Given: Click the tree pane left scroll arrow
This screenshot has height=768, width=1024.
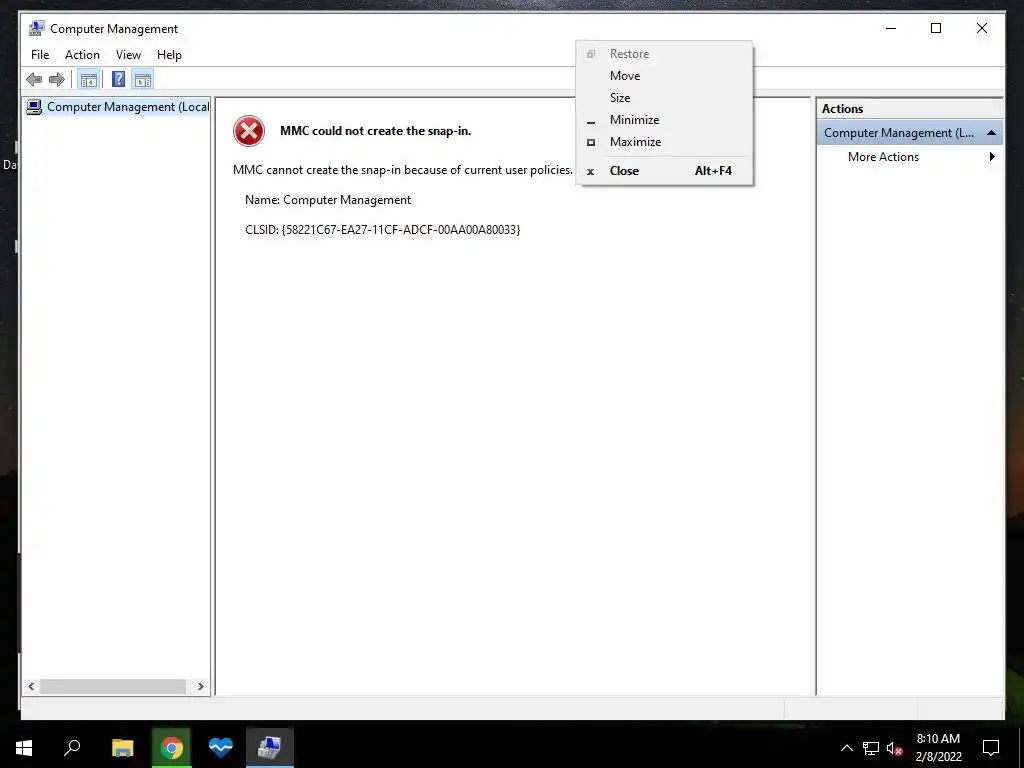Looking at the screenshot, I should click(31, 686).
